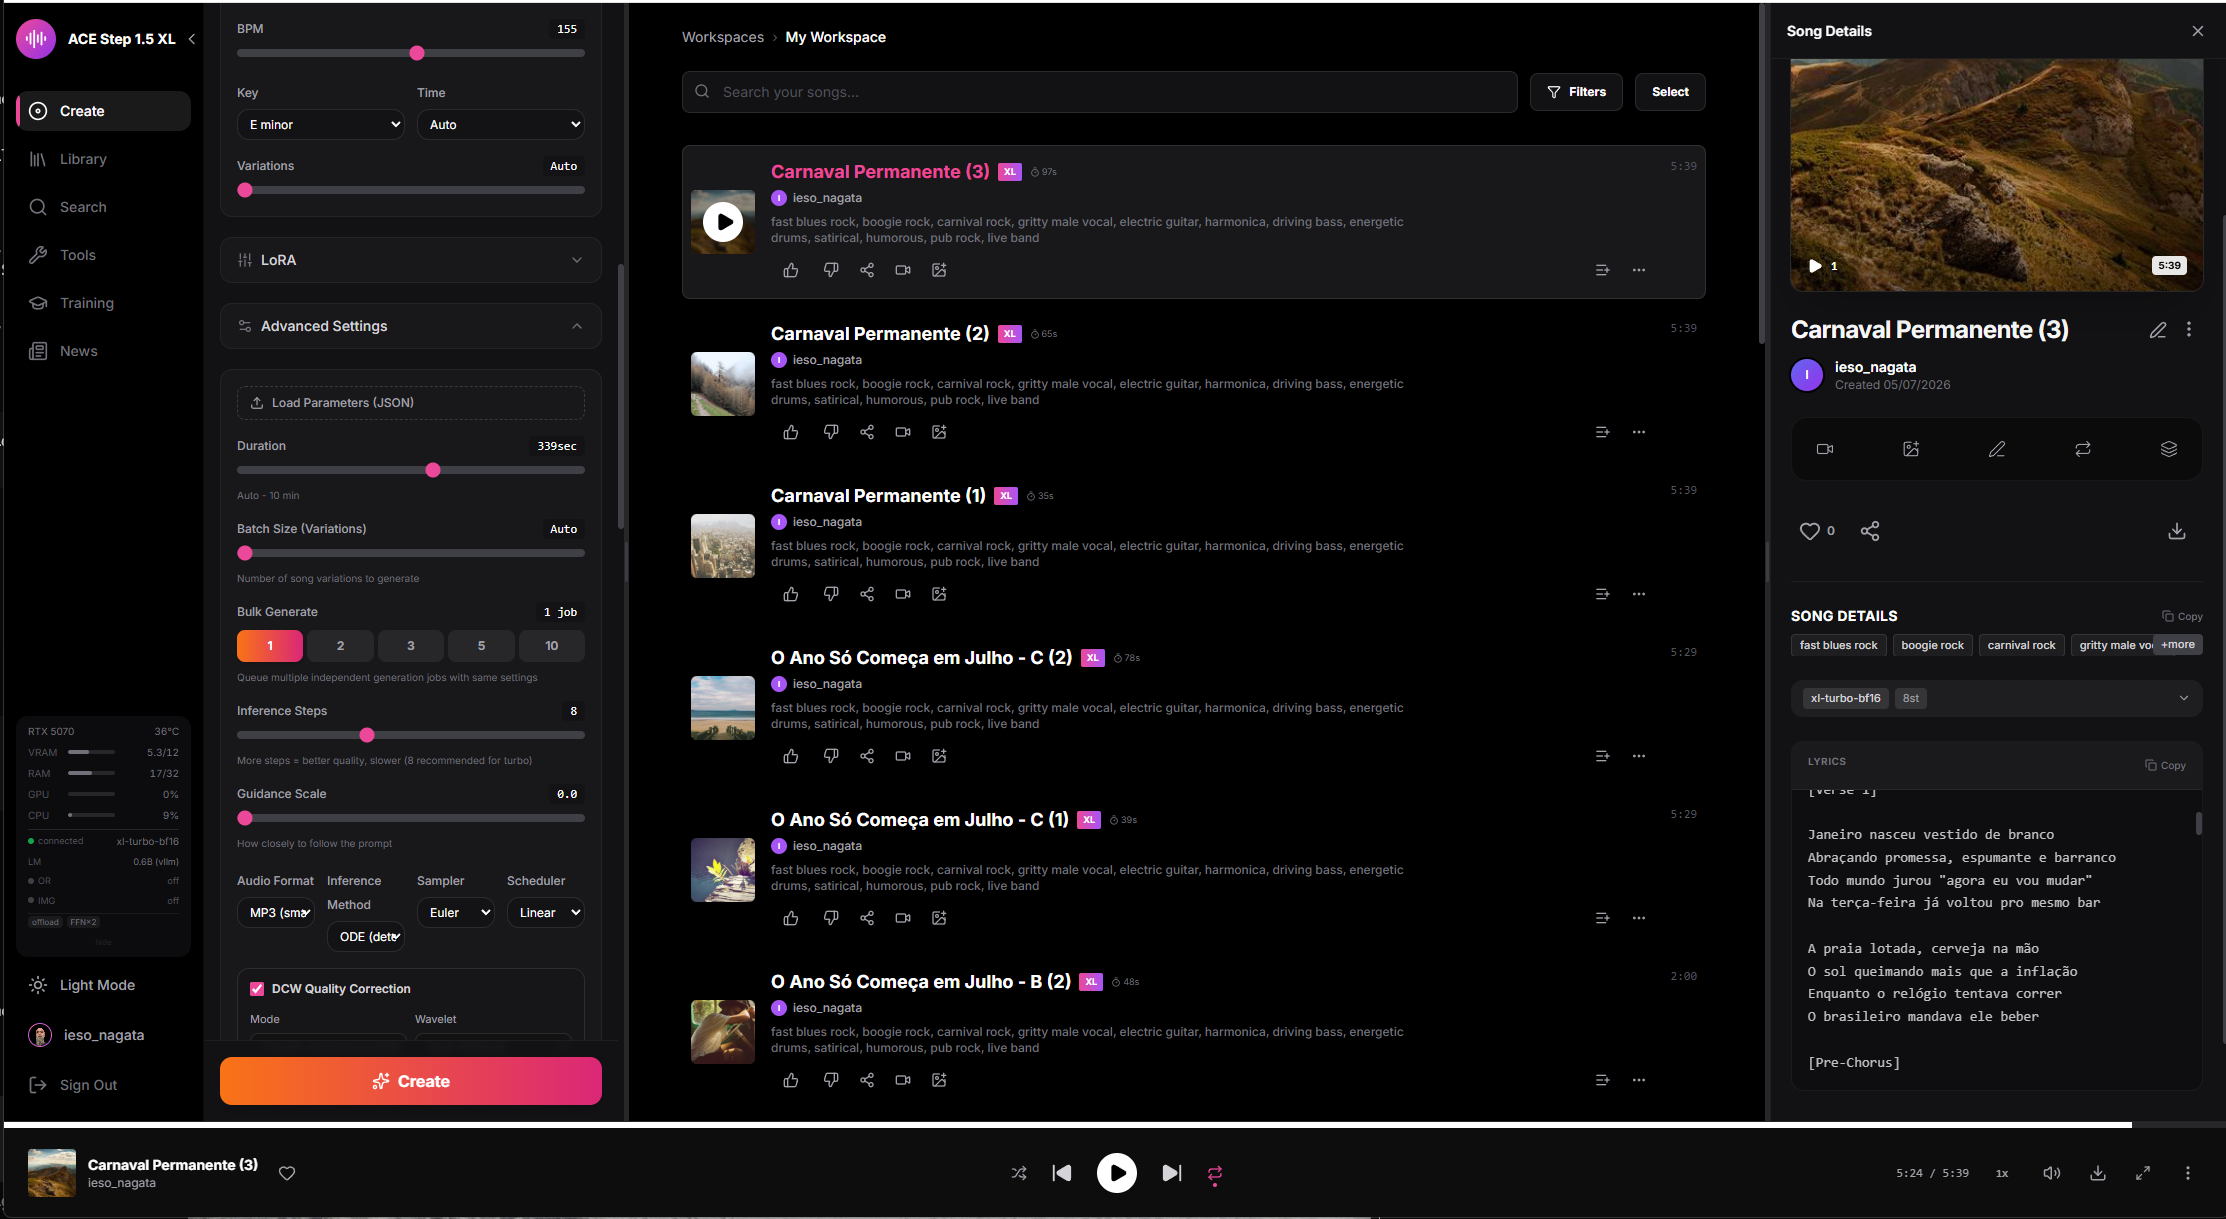Thumbs up Carnaval Permanente (2)
This screenshot has height=1219, width=2226.
click(791, 432)
